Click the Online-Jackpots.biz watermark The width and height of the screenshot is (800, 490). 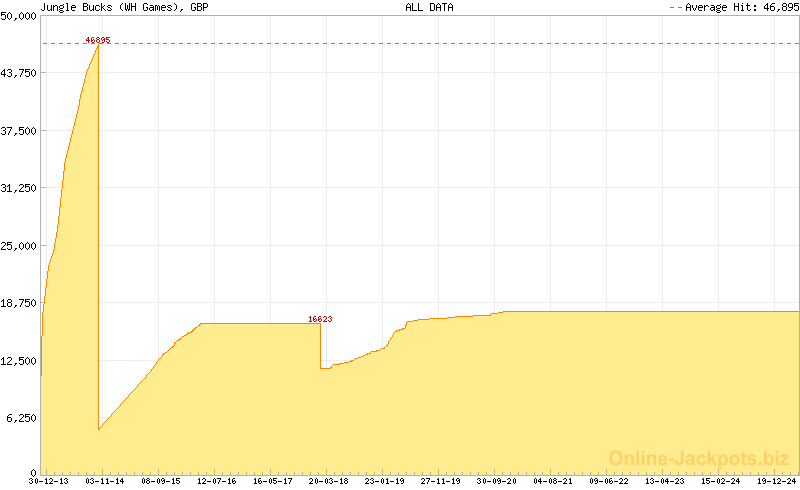(700, 458)
